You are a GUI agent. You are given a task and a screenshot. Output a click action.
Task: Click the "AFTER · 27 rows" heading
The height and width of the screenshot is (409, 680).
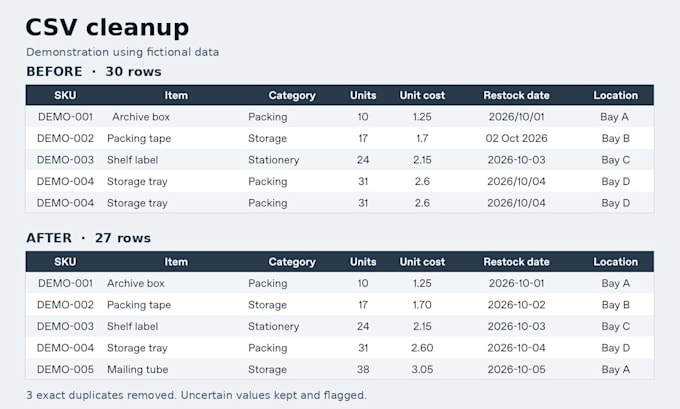point(88,238)
